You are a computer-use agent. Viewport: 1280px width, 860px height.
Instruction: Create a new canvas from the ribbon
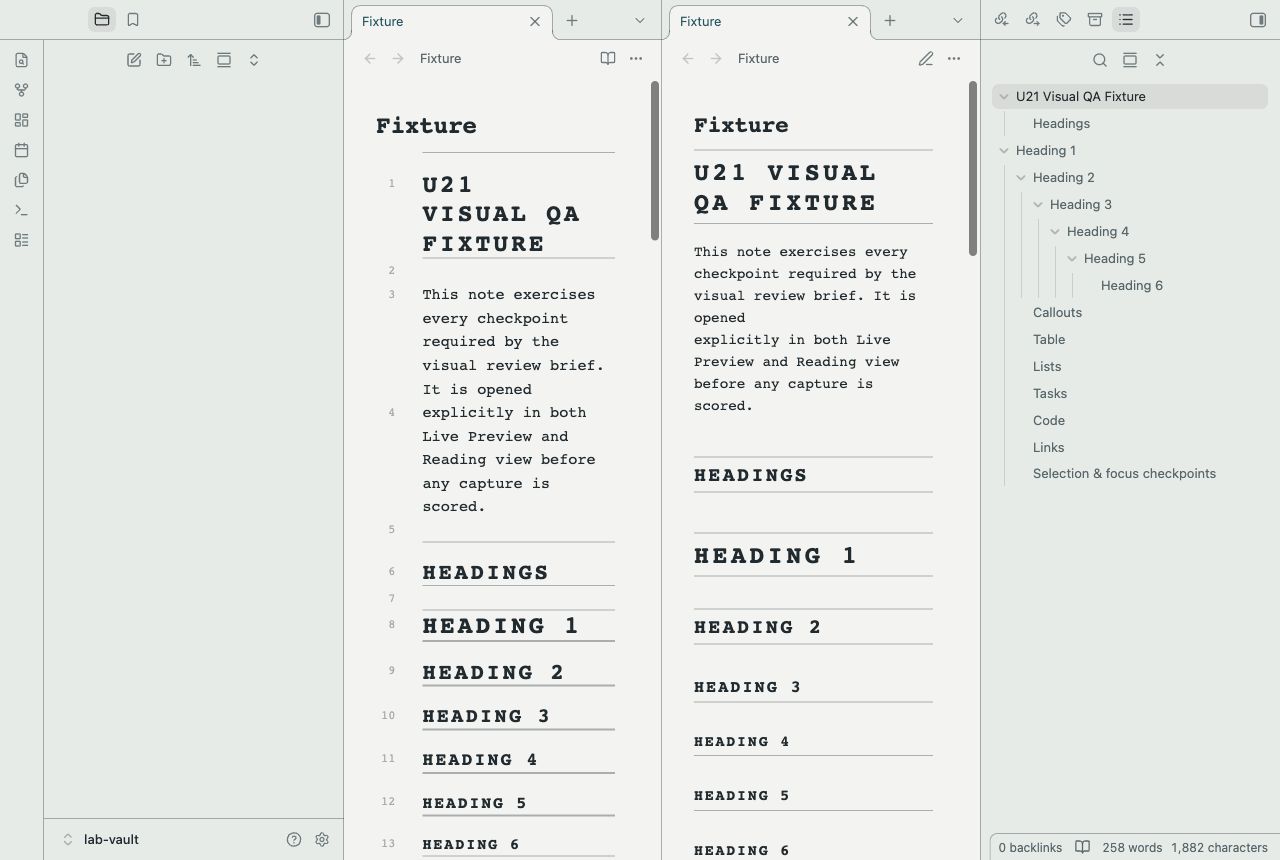coord(21,120)
